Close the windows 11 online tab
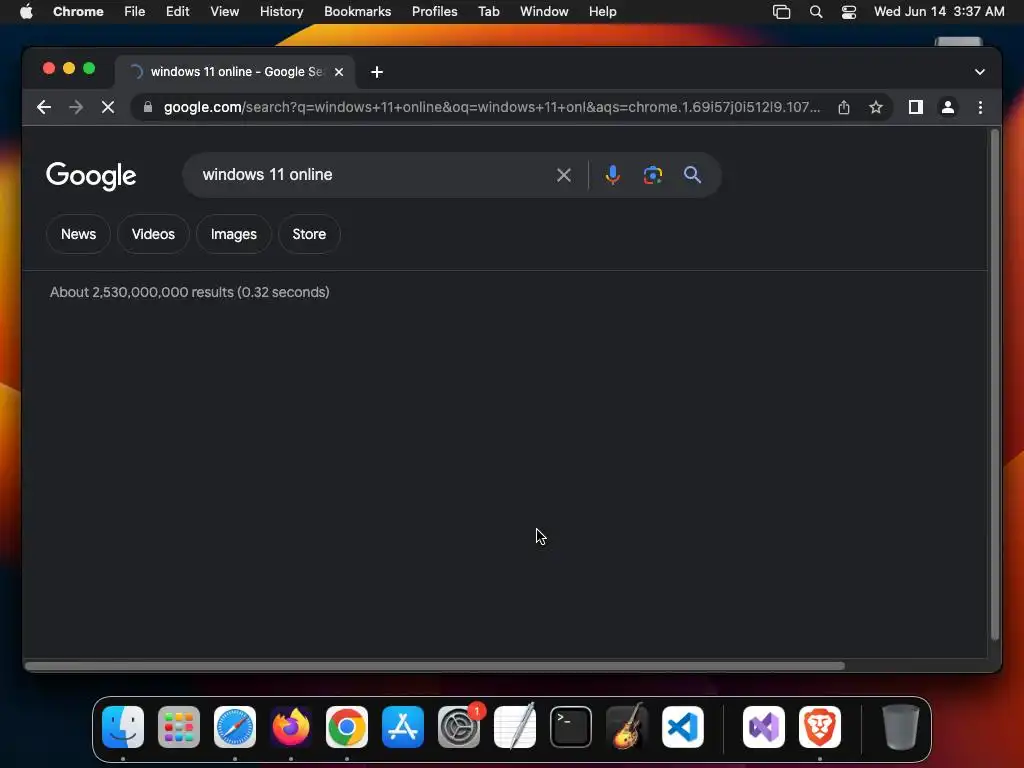This screenshot has width=1024, height=768. (339, 72)
